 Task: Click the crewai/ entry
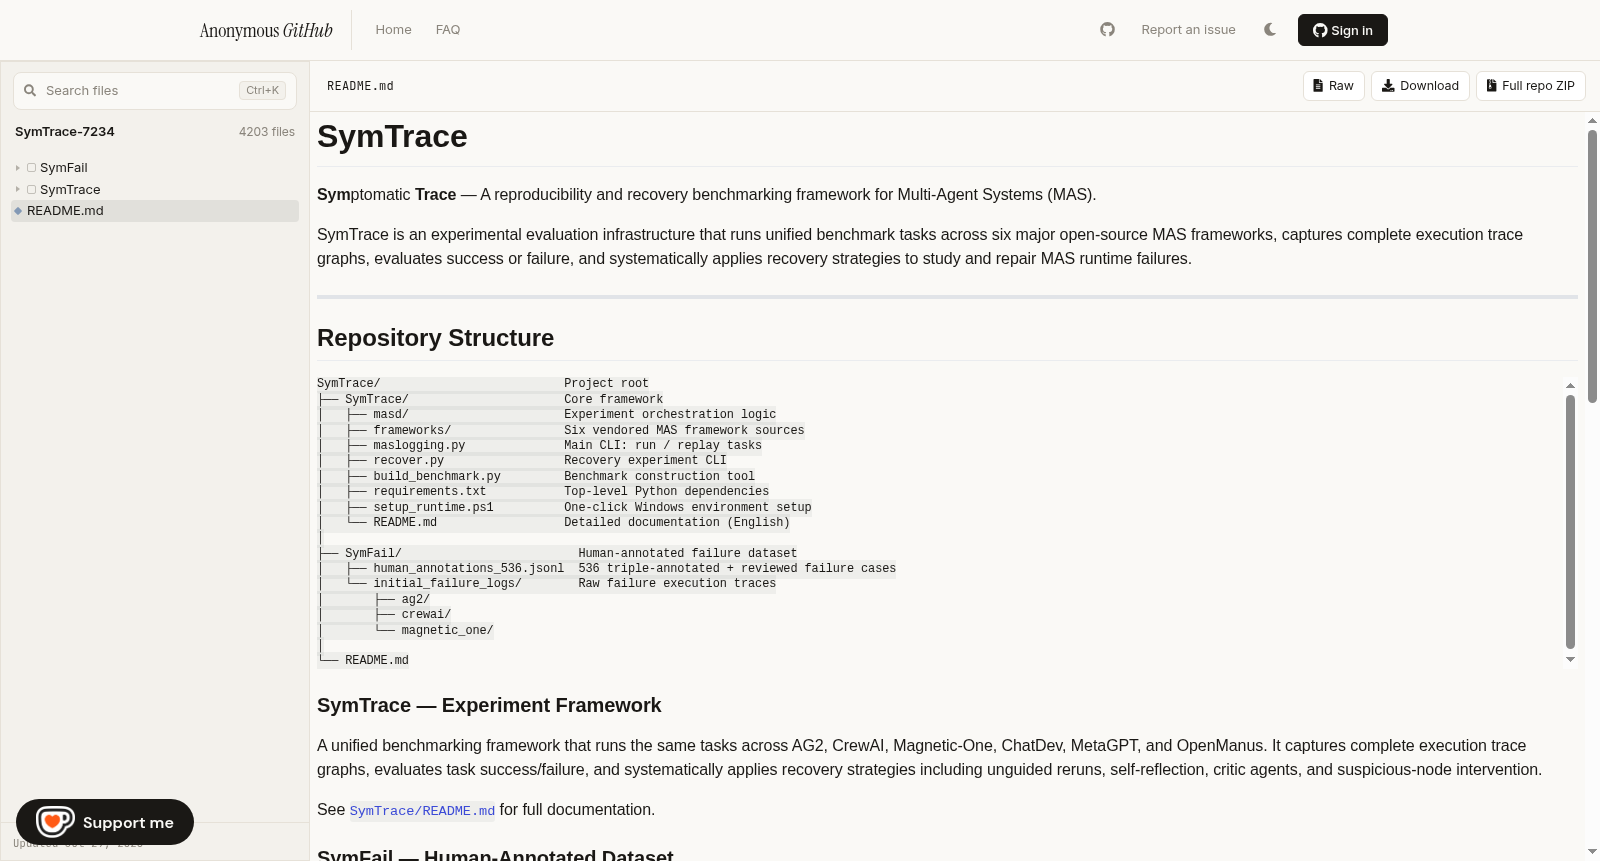pos(427,615)
